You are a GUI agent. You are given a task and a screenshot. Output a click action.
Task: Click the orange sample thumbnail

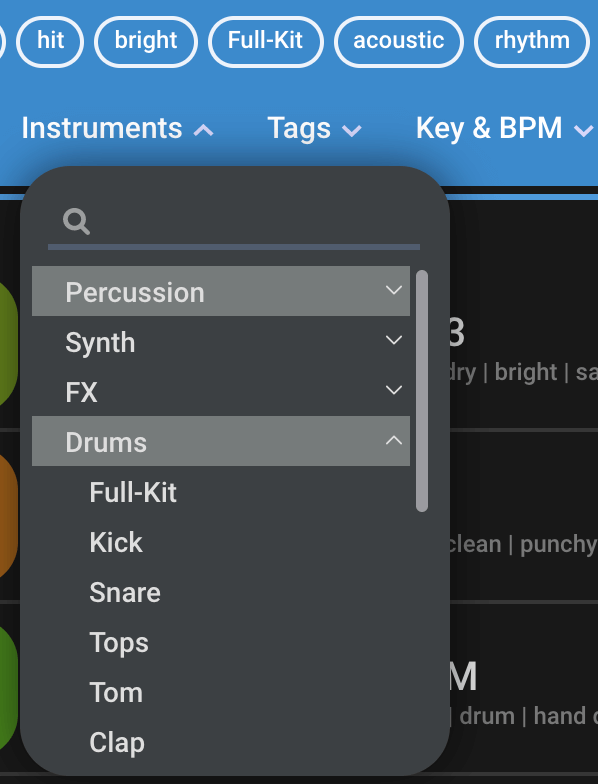point(8,514)
